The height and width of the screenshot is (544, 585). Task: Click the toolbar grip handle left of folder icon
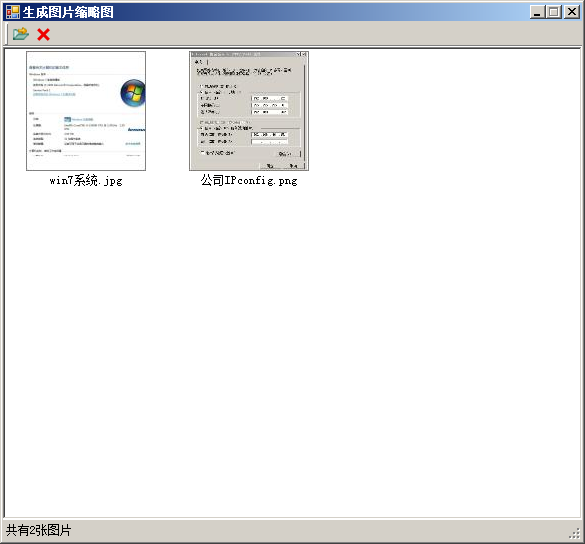coord(7,34)
